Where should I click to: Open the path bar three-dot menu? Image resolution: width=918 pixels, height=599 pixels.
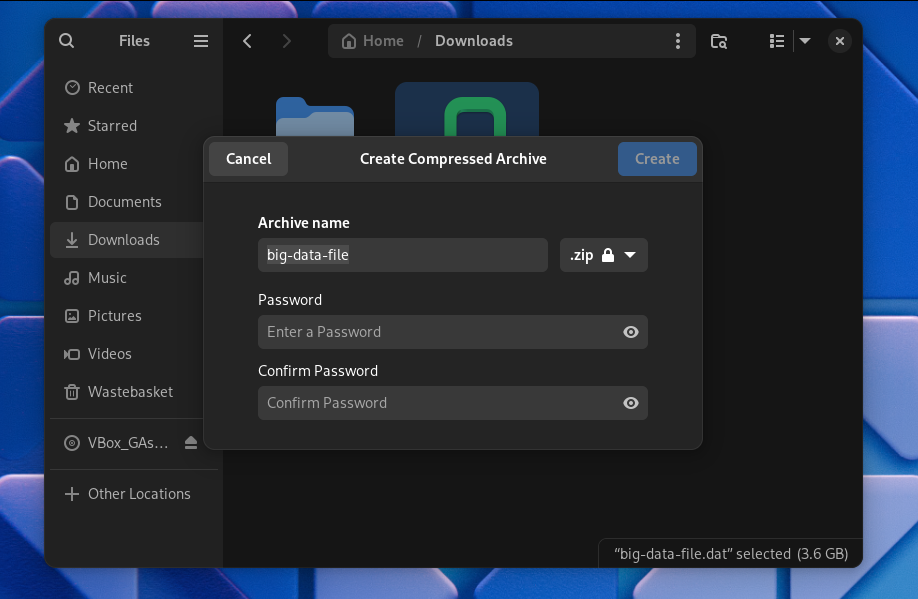(x=677, y=41)
